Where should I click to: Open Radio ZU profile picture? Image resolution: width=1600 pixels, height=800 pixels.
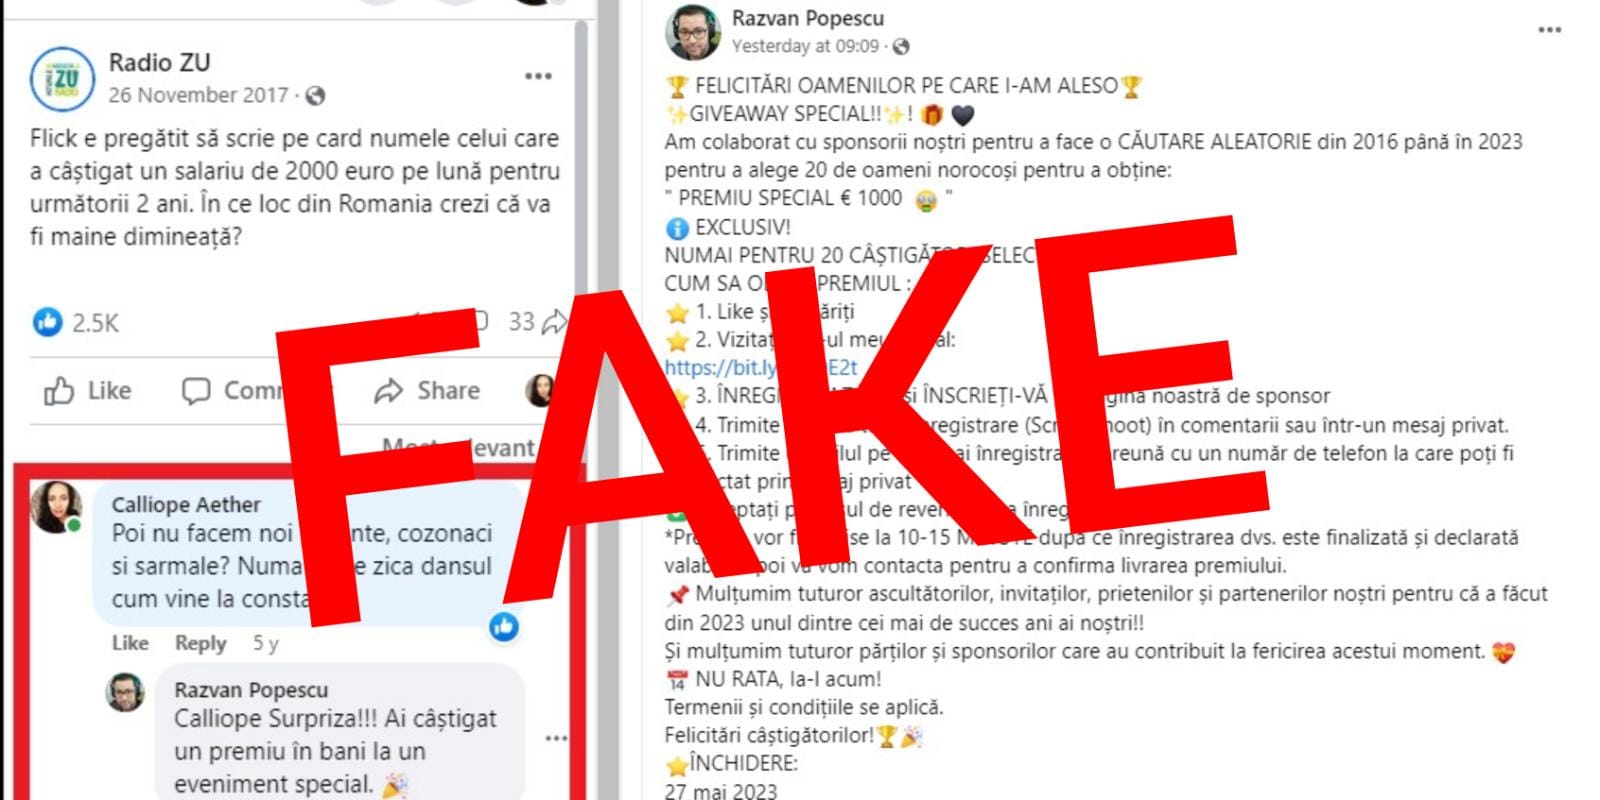coord(62,78)
